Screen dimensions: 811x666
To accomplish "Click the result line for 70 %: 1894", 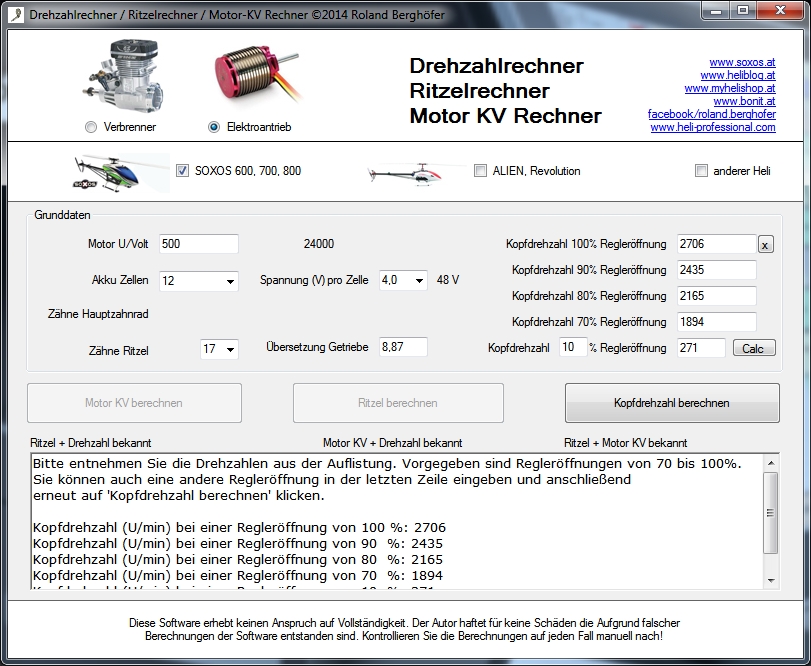I will [237, 576].
